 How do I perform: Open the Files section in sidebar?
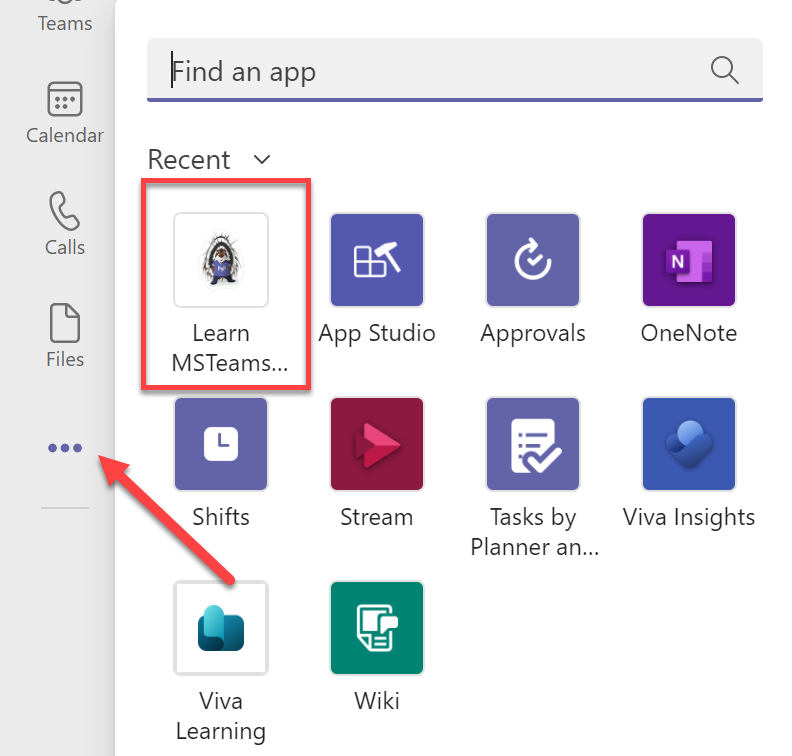(x=65, y=336)
